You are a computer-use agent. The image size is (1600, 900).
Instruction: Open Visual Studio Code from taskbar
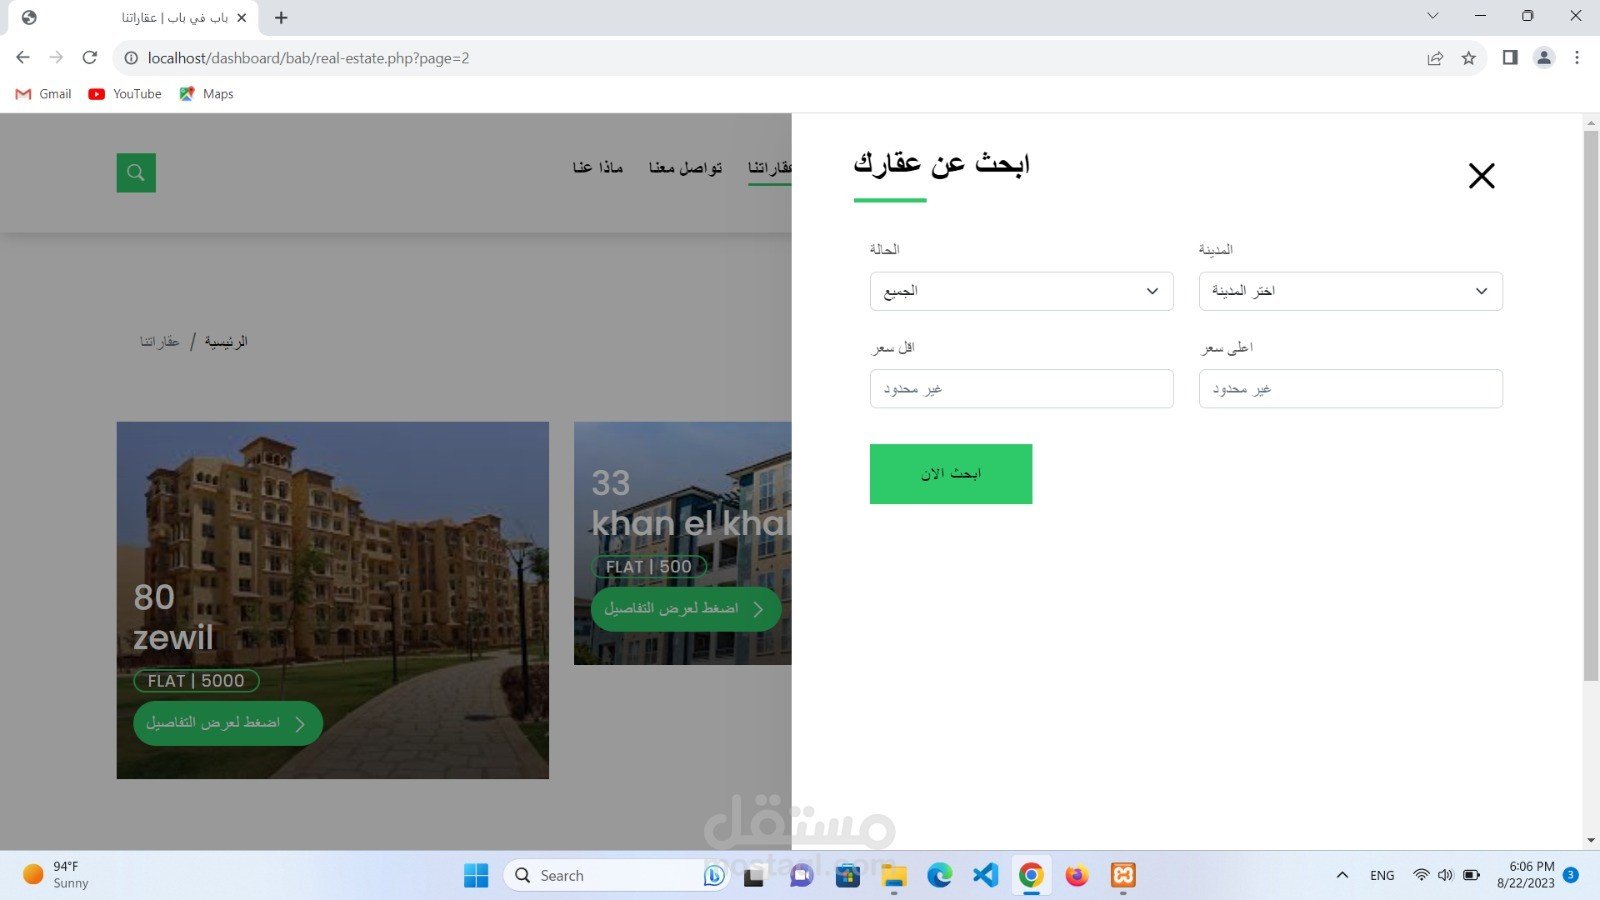(985, 875)
